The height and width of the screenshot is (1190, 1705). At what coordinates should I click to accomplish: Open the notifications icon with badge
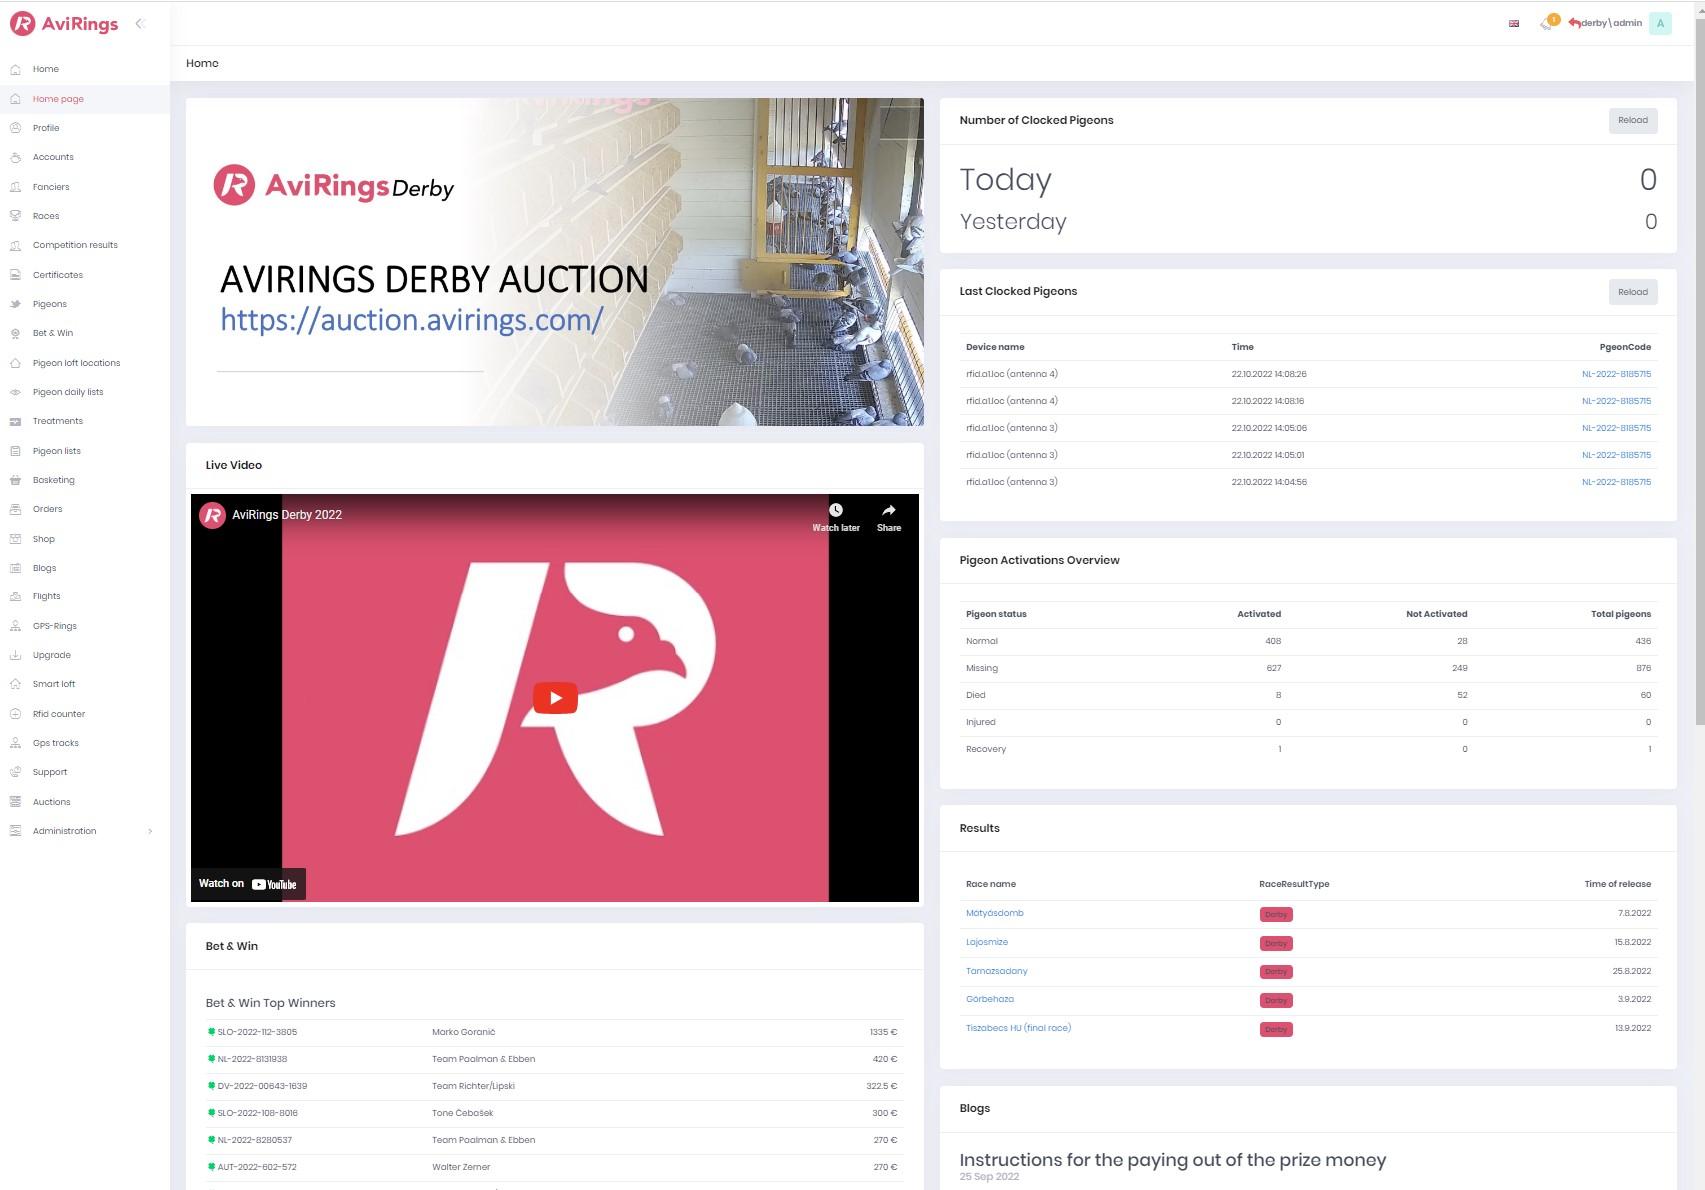(x=1549, y=22)
